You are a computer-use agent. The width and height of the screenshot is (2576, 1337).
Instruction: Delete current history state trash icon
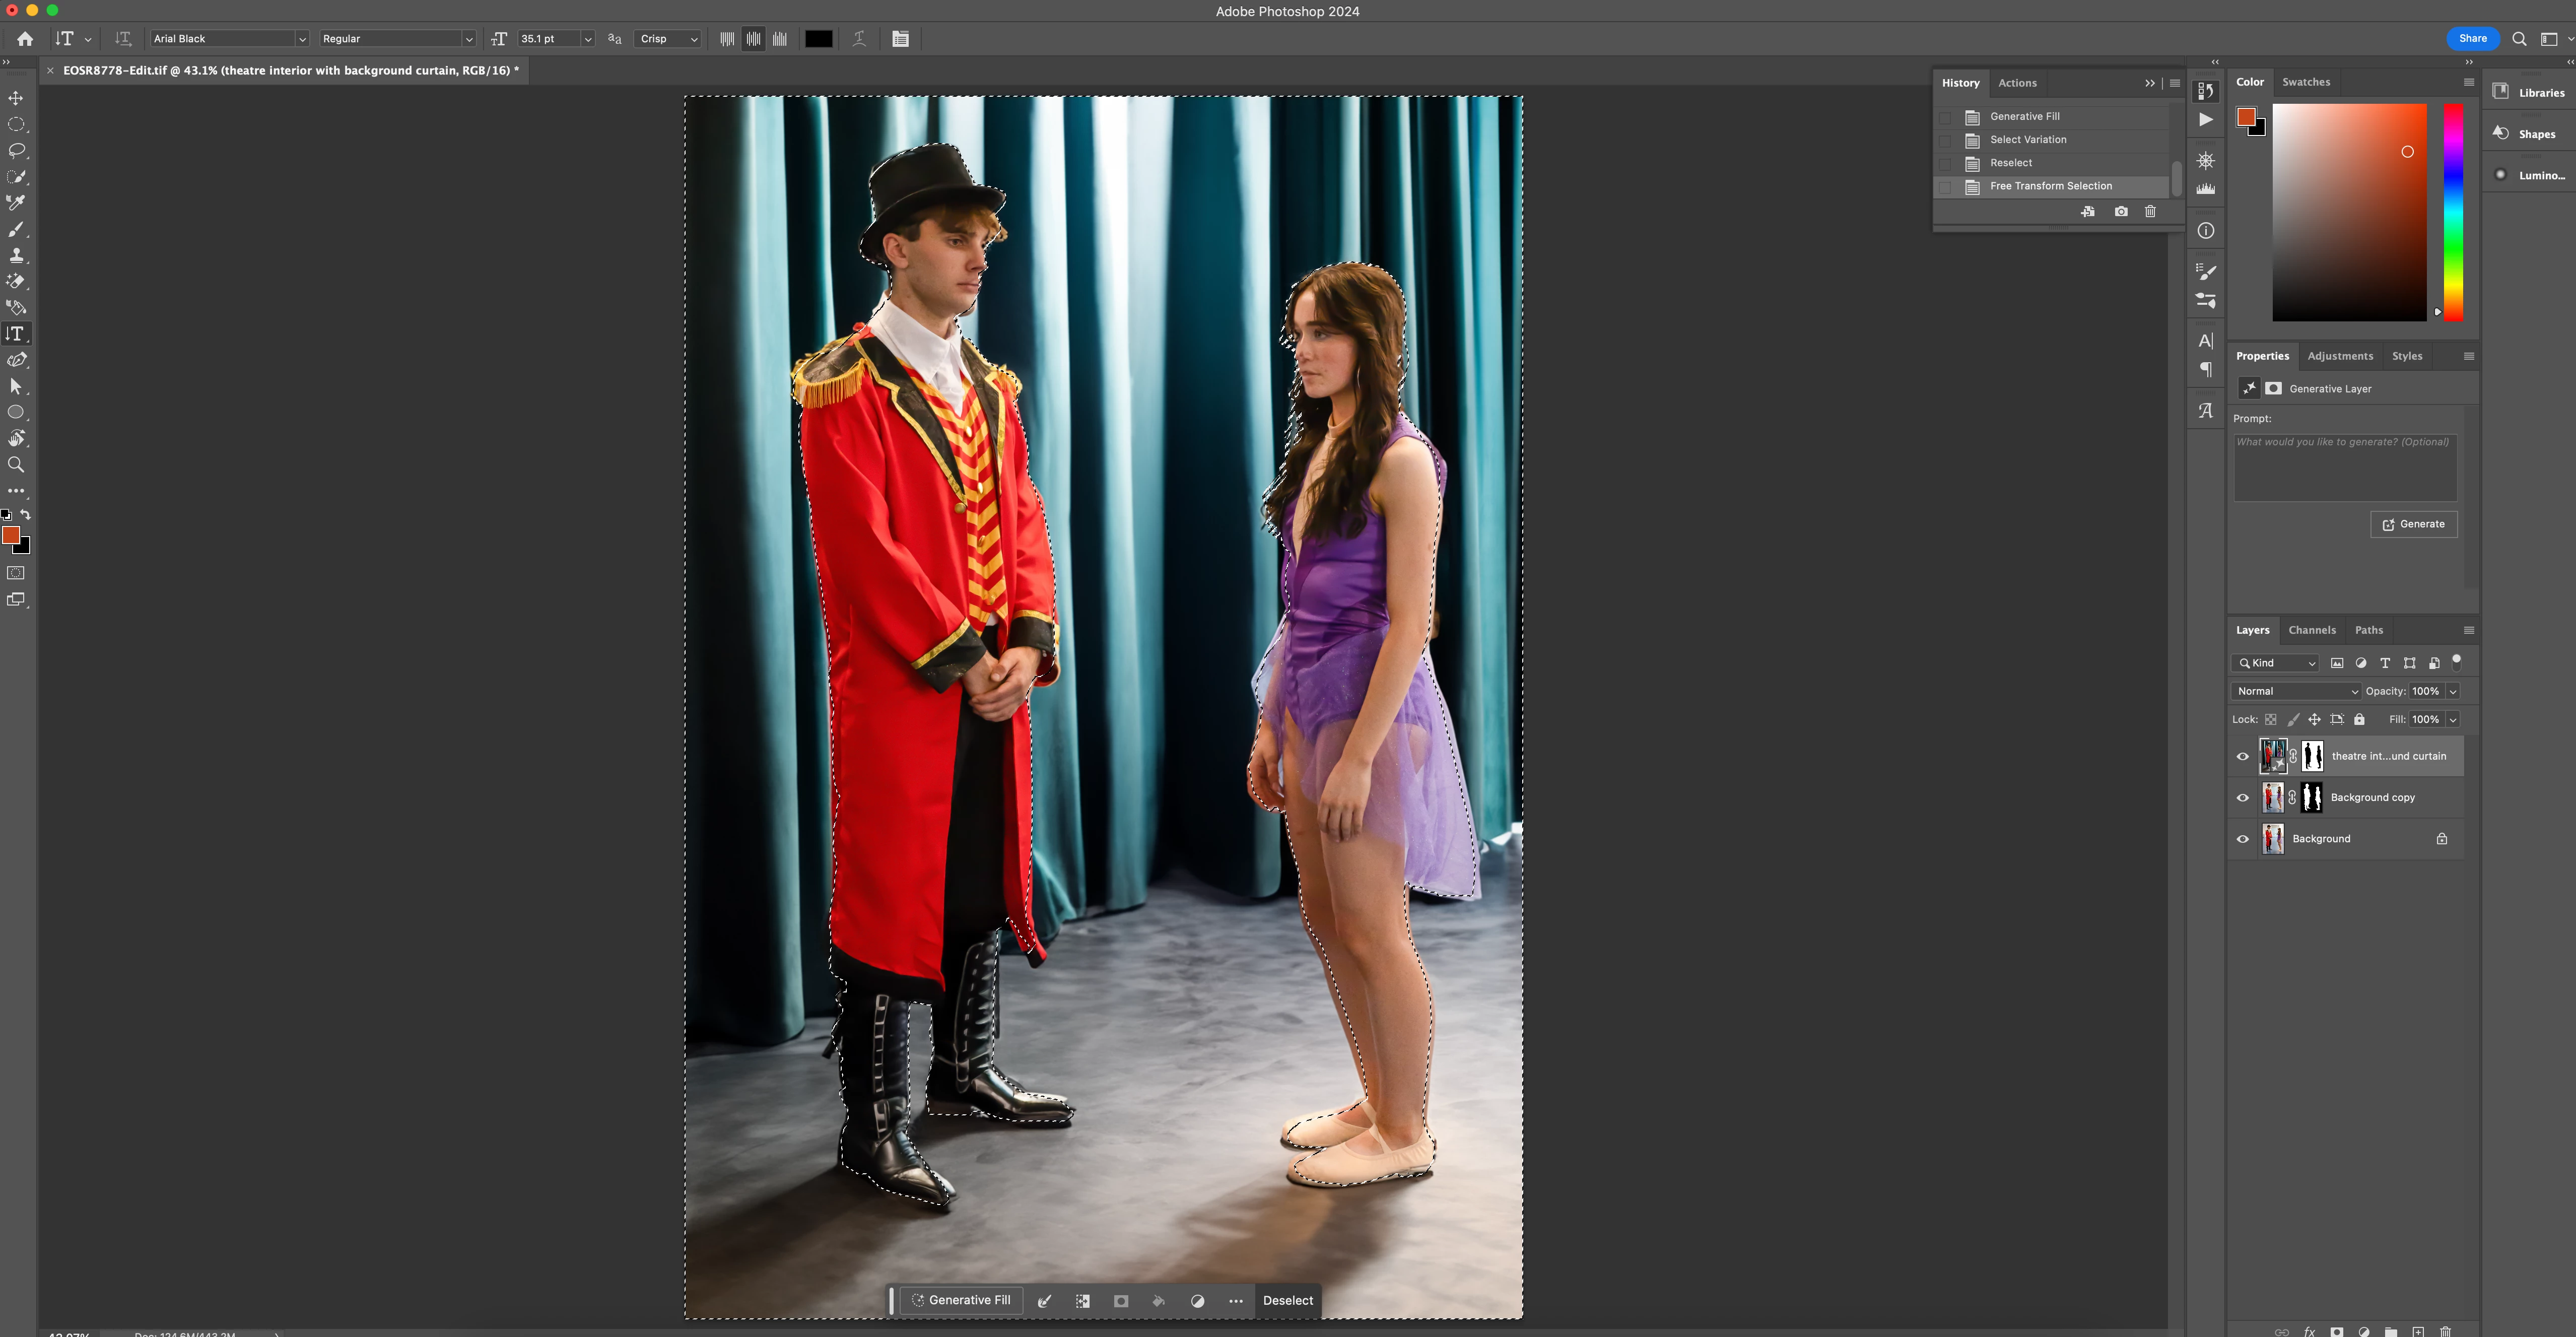click(x=2150, y=212)
